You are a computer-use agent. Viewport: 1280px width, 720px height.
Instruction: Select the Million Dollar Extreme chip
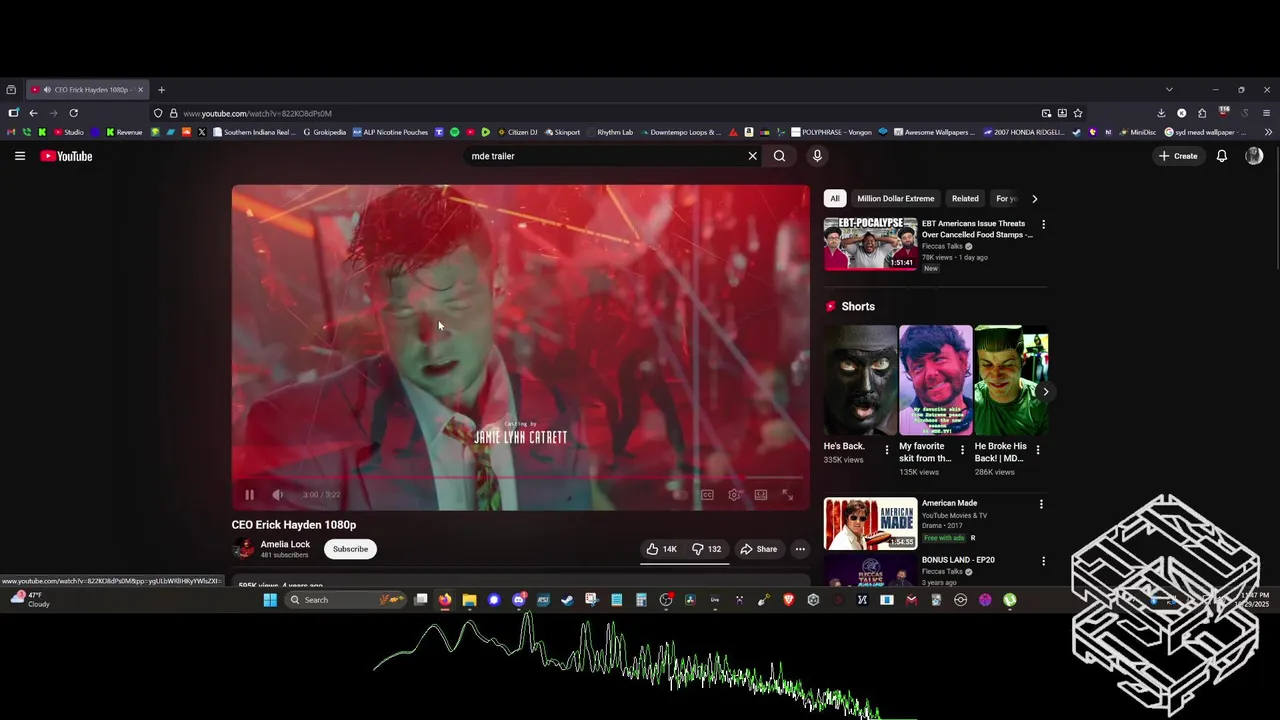click(x=895, y=198)
